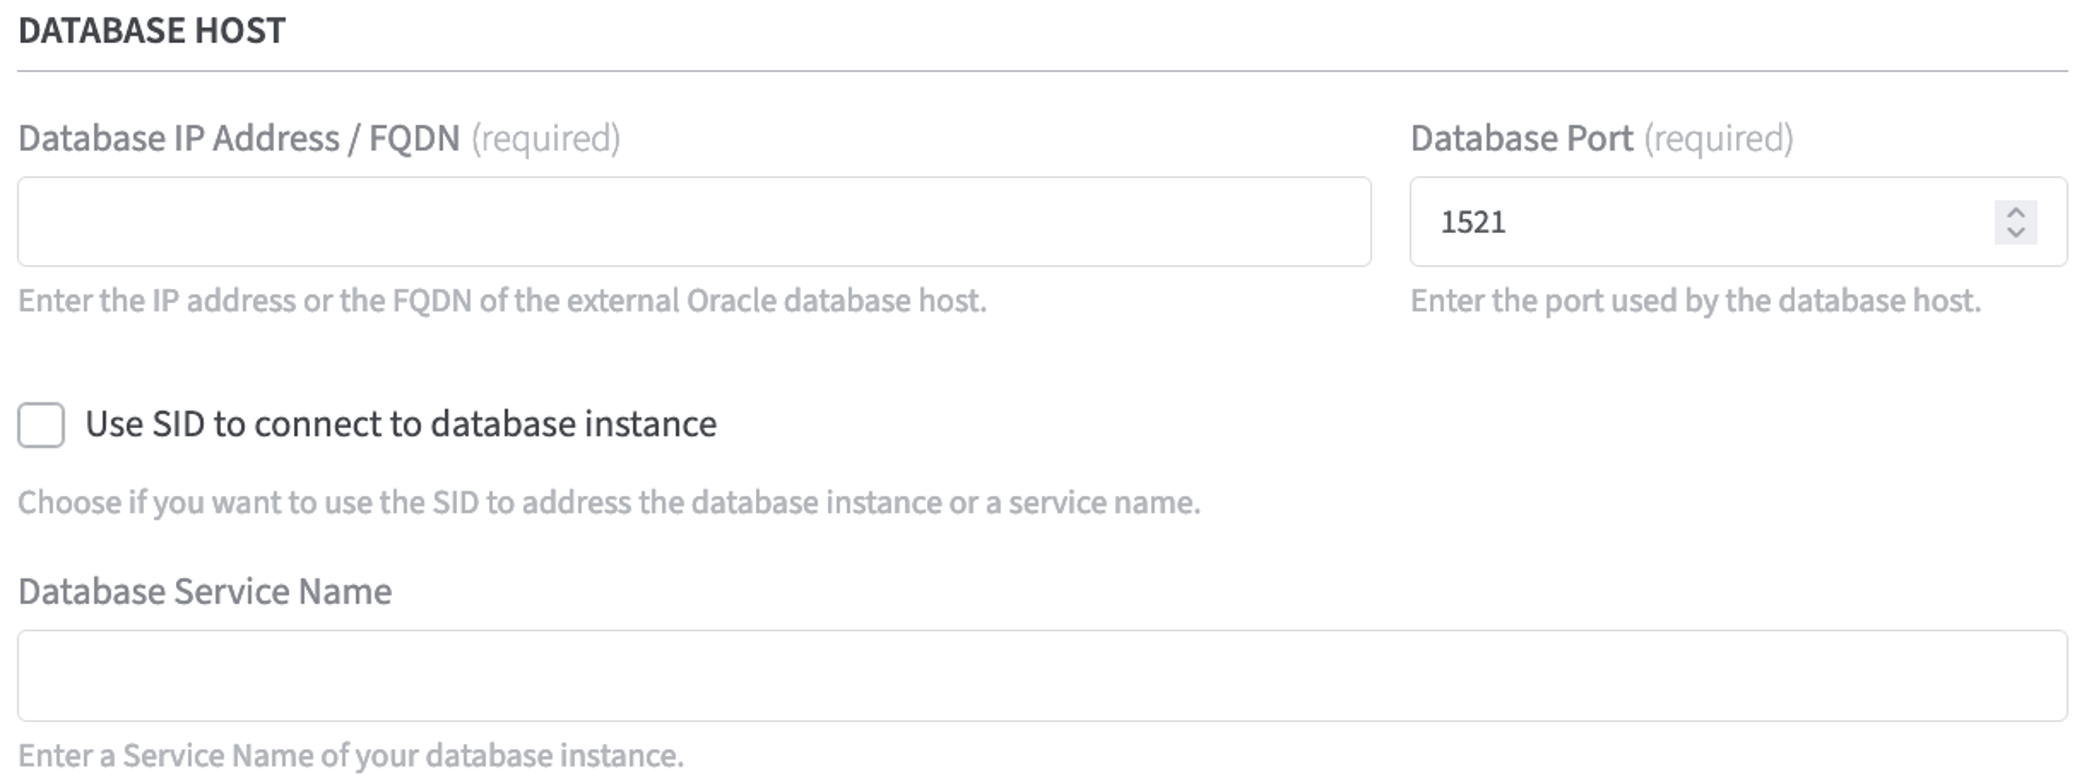Select the Database Service Name text box
2090x782 pixels.
click(1042, 676)
